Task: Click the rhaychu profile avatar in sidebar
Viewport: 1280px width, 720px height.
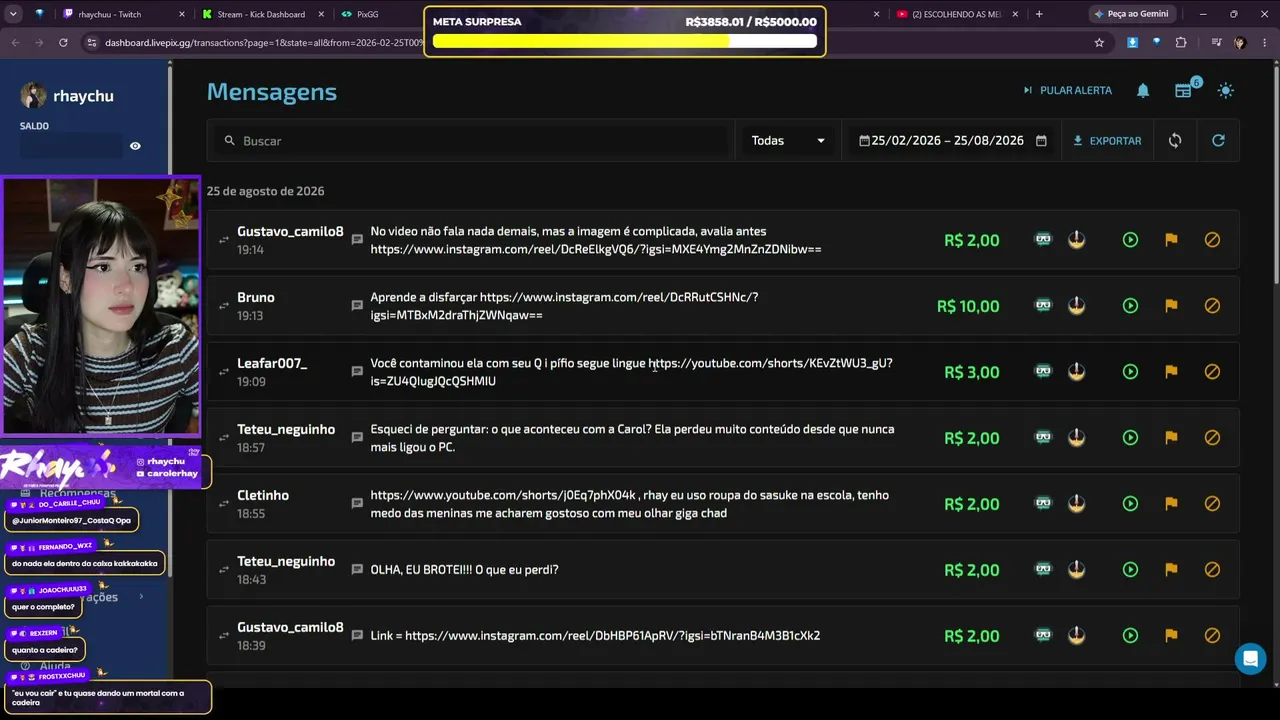Action: [x=33, y=96]
